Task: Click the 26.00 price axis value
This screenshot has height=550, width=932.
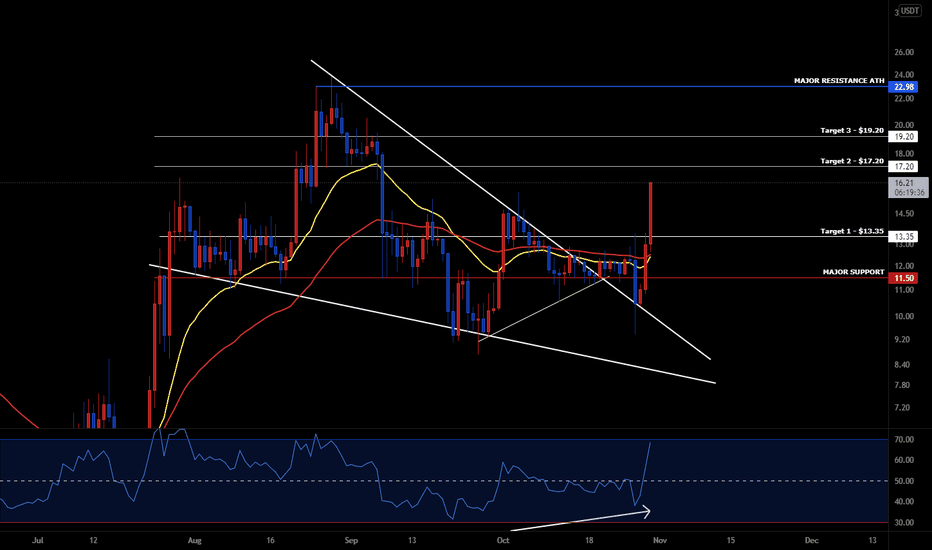Action: point(904,52)
